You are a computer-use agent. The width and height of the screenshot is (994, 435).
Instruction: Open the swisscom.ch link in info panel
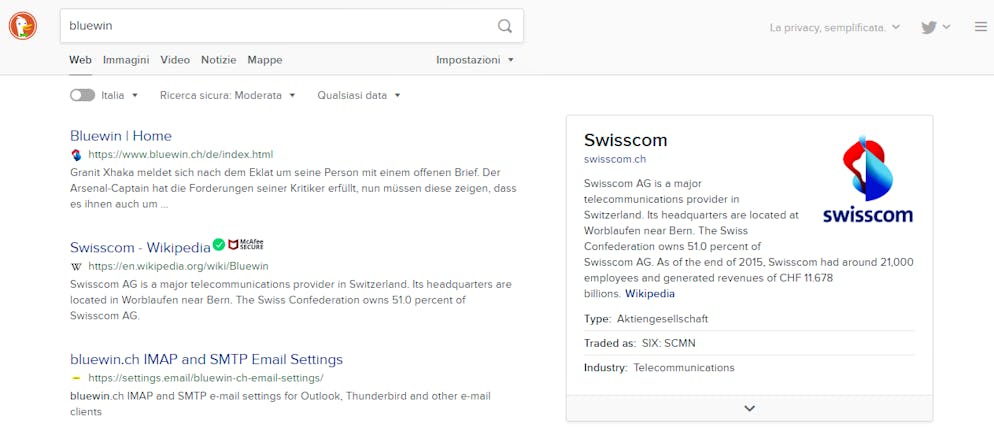(615, 159)
